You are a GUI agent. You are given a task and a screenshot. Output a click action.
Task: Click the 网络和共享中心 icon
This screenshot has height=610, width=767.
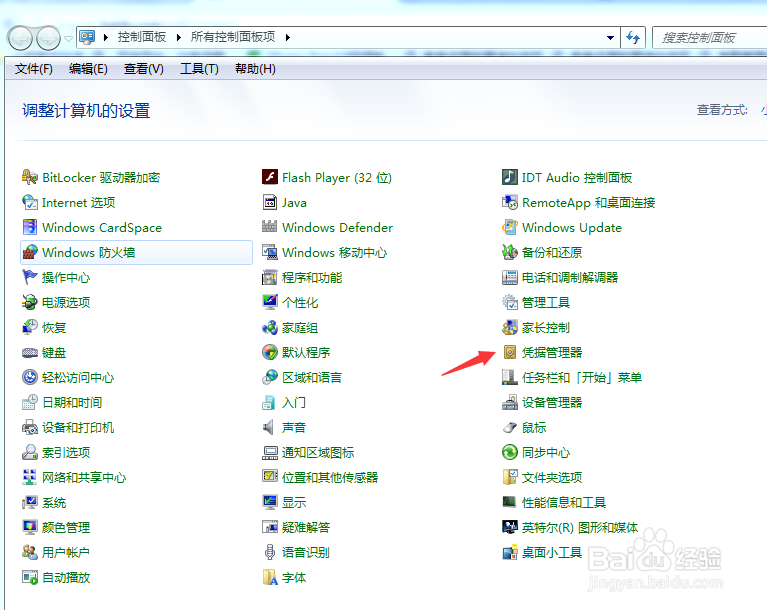coord(30,477)
